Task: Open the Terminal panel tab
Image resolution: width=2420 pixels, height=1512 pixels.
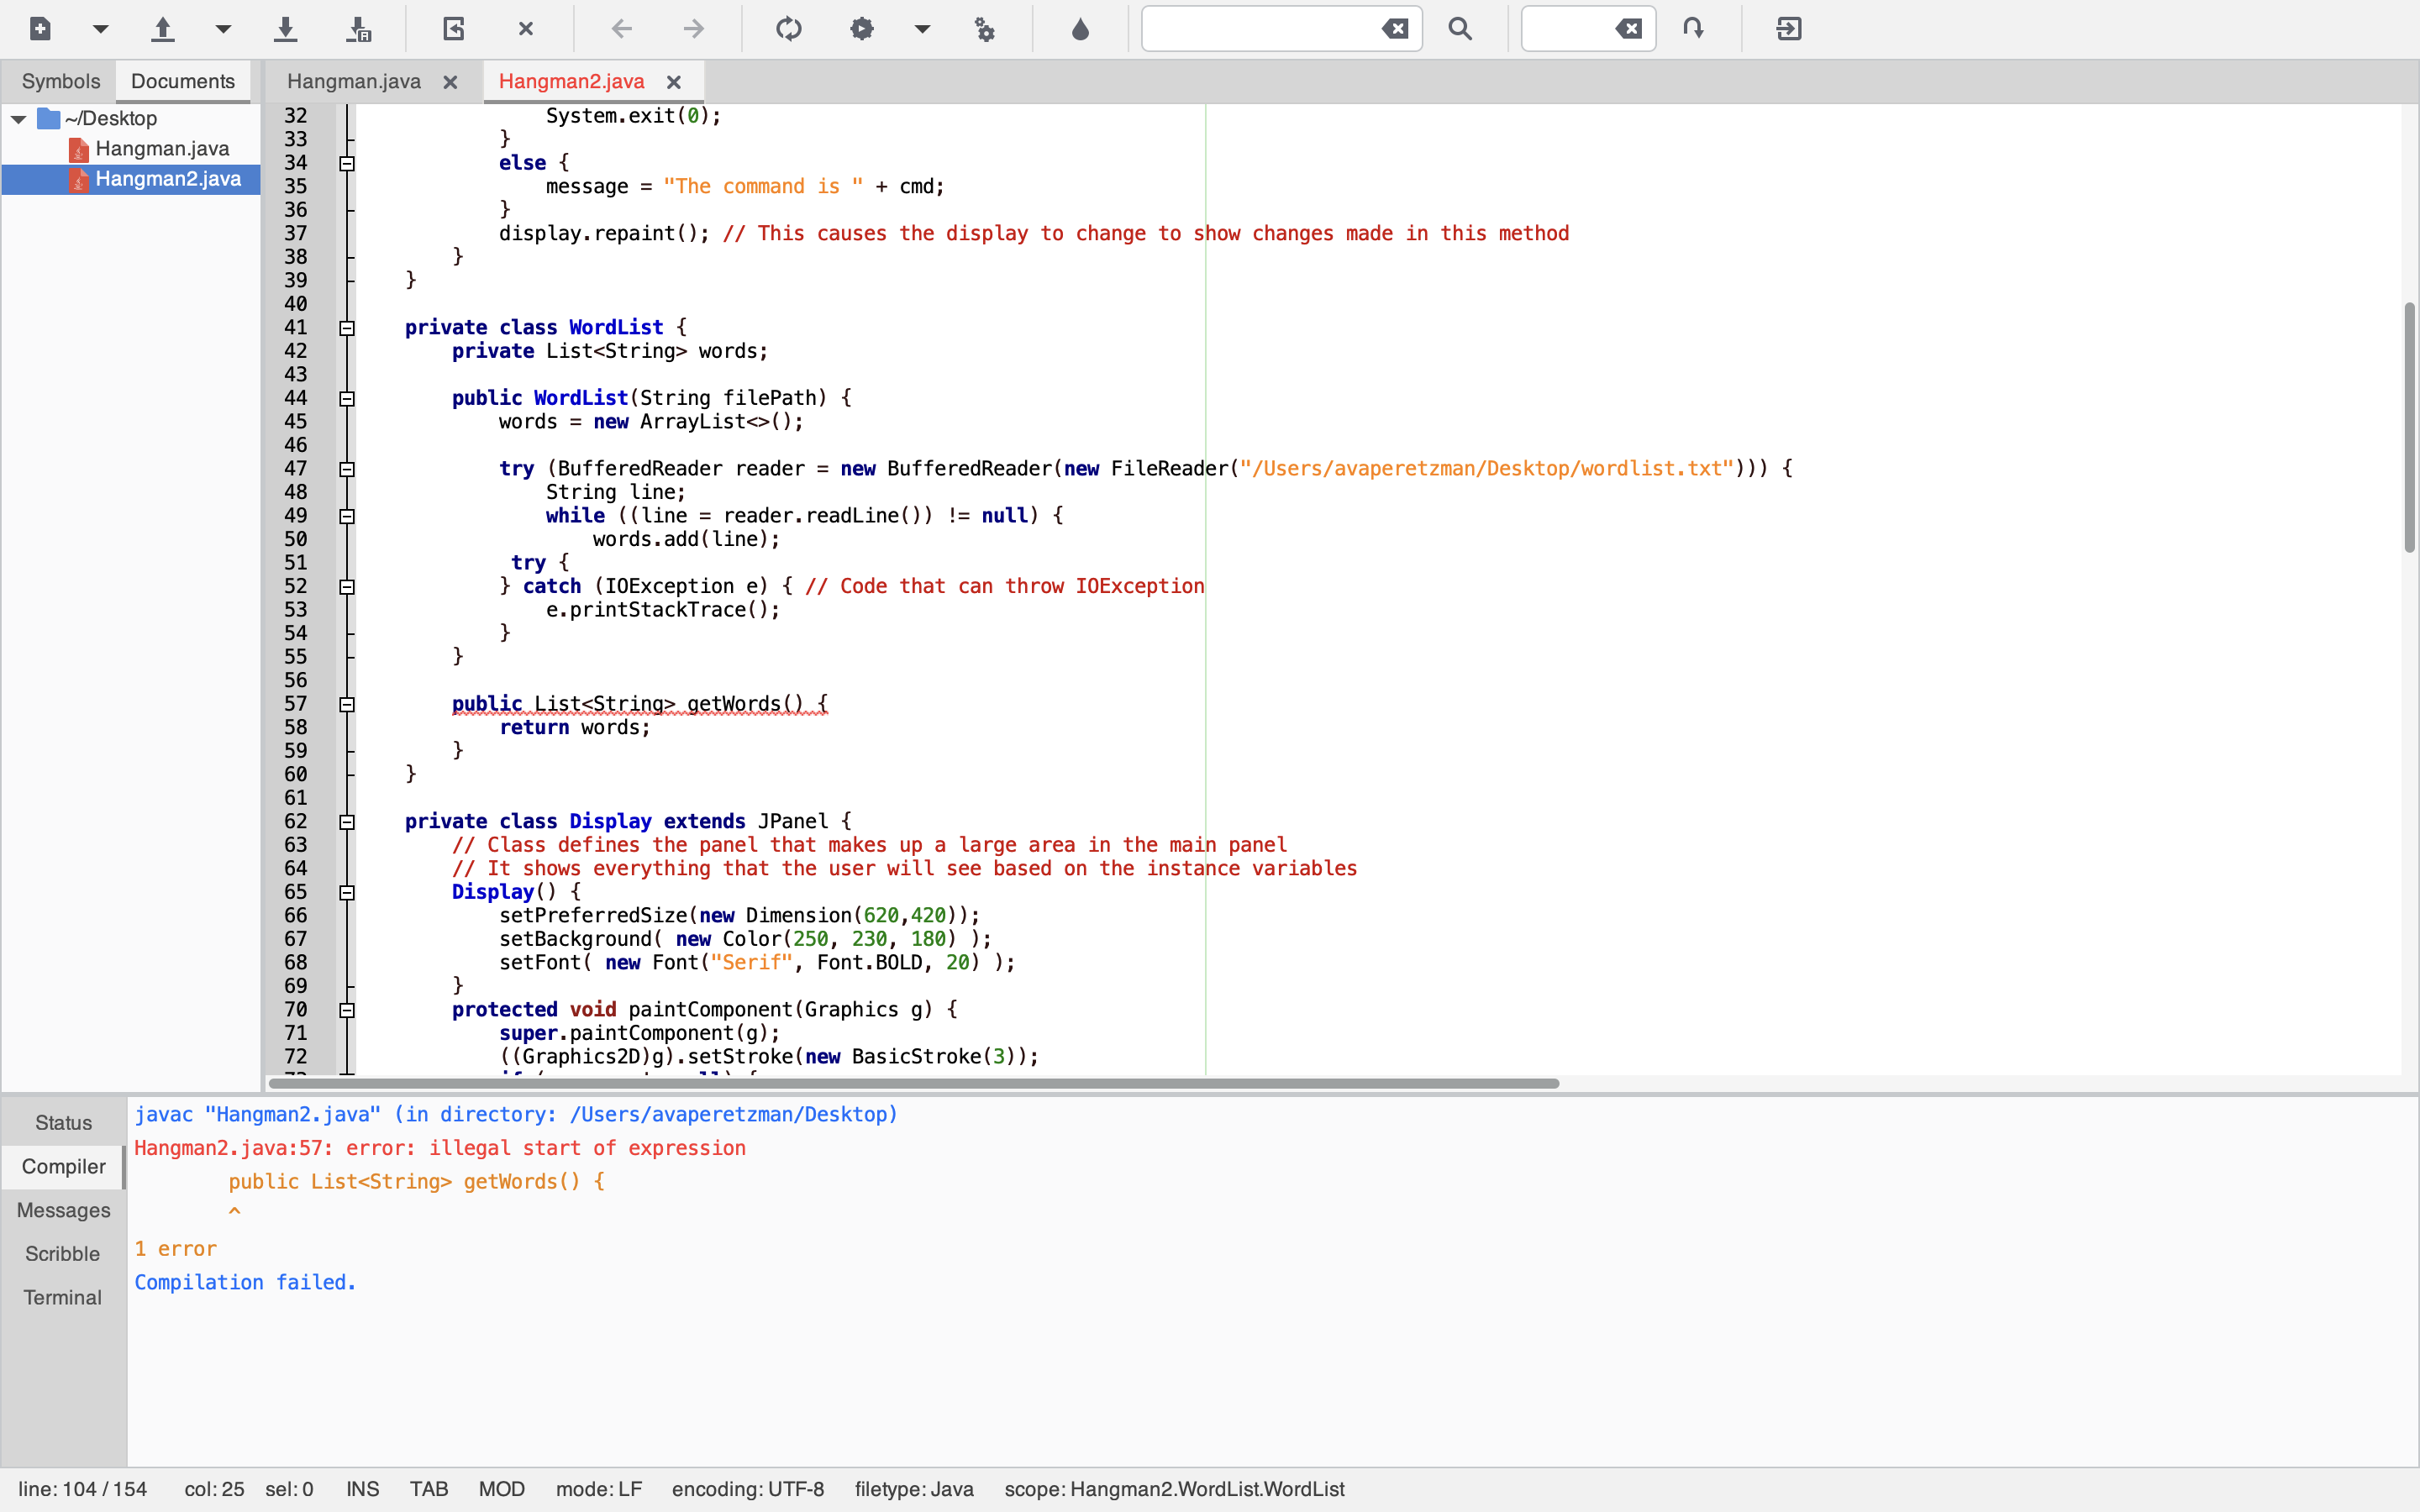Action: coord(62,1297)
